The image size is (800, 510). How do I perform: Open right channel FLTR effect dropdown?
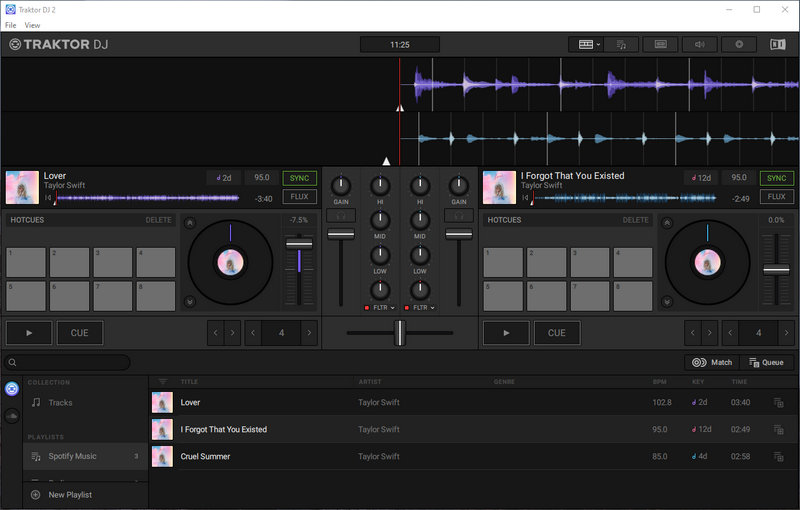point(424,308)
